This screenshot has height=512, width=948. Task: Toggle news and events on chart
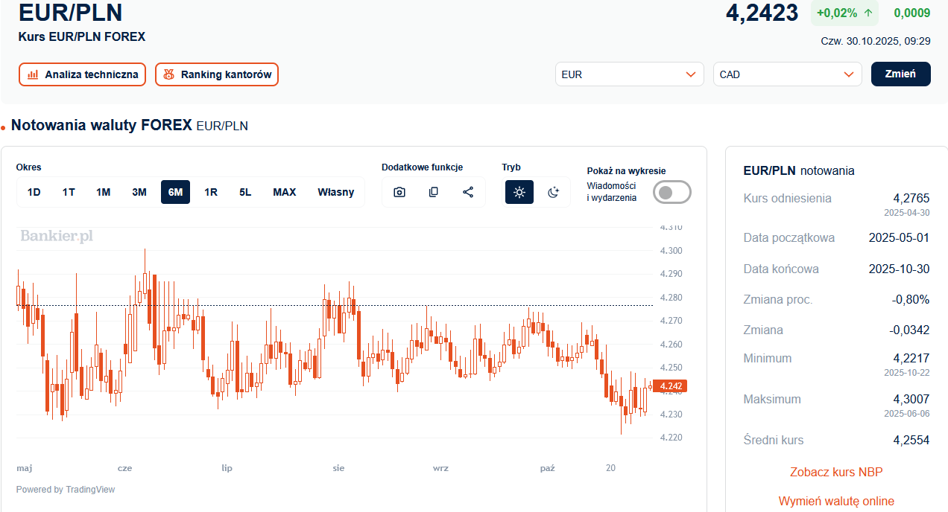pyautogui.click(x=671, y=192)
